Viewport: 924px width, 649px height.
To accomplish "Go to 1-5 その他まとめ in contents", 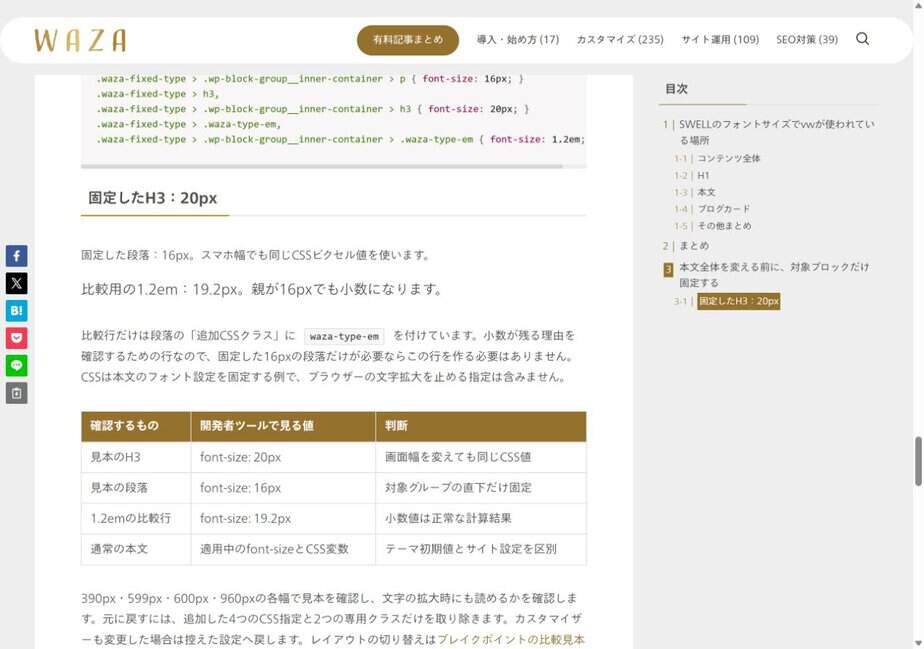I will 724,226.
